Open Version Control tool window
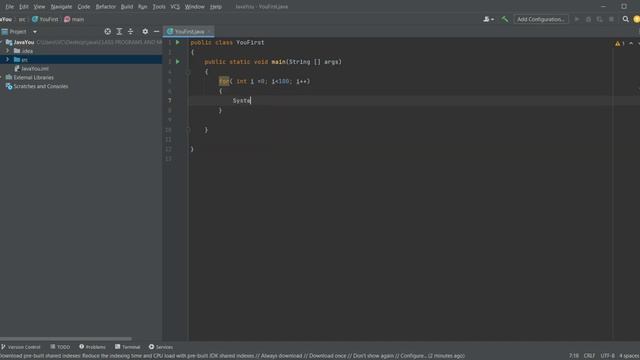The image size is (640, 360). click(20, 347)
